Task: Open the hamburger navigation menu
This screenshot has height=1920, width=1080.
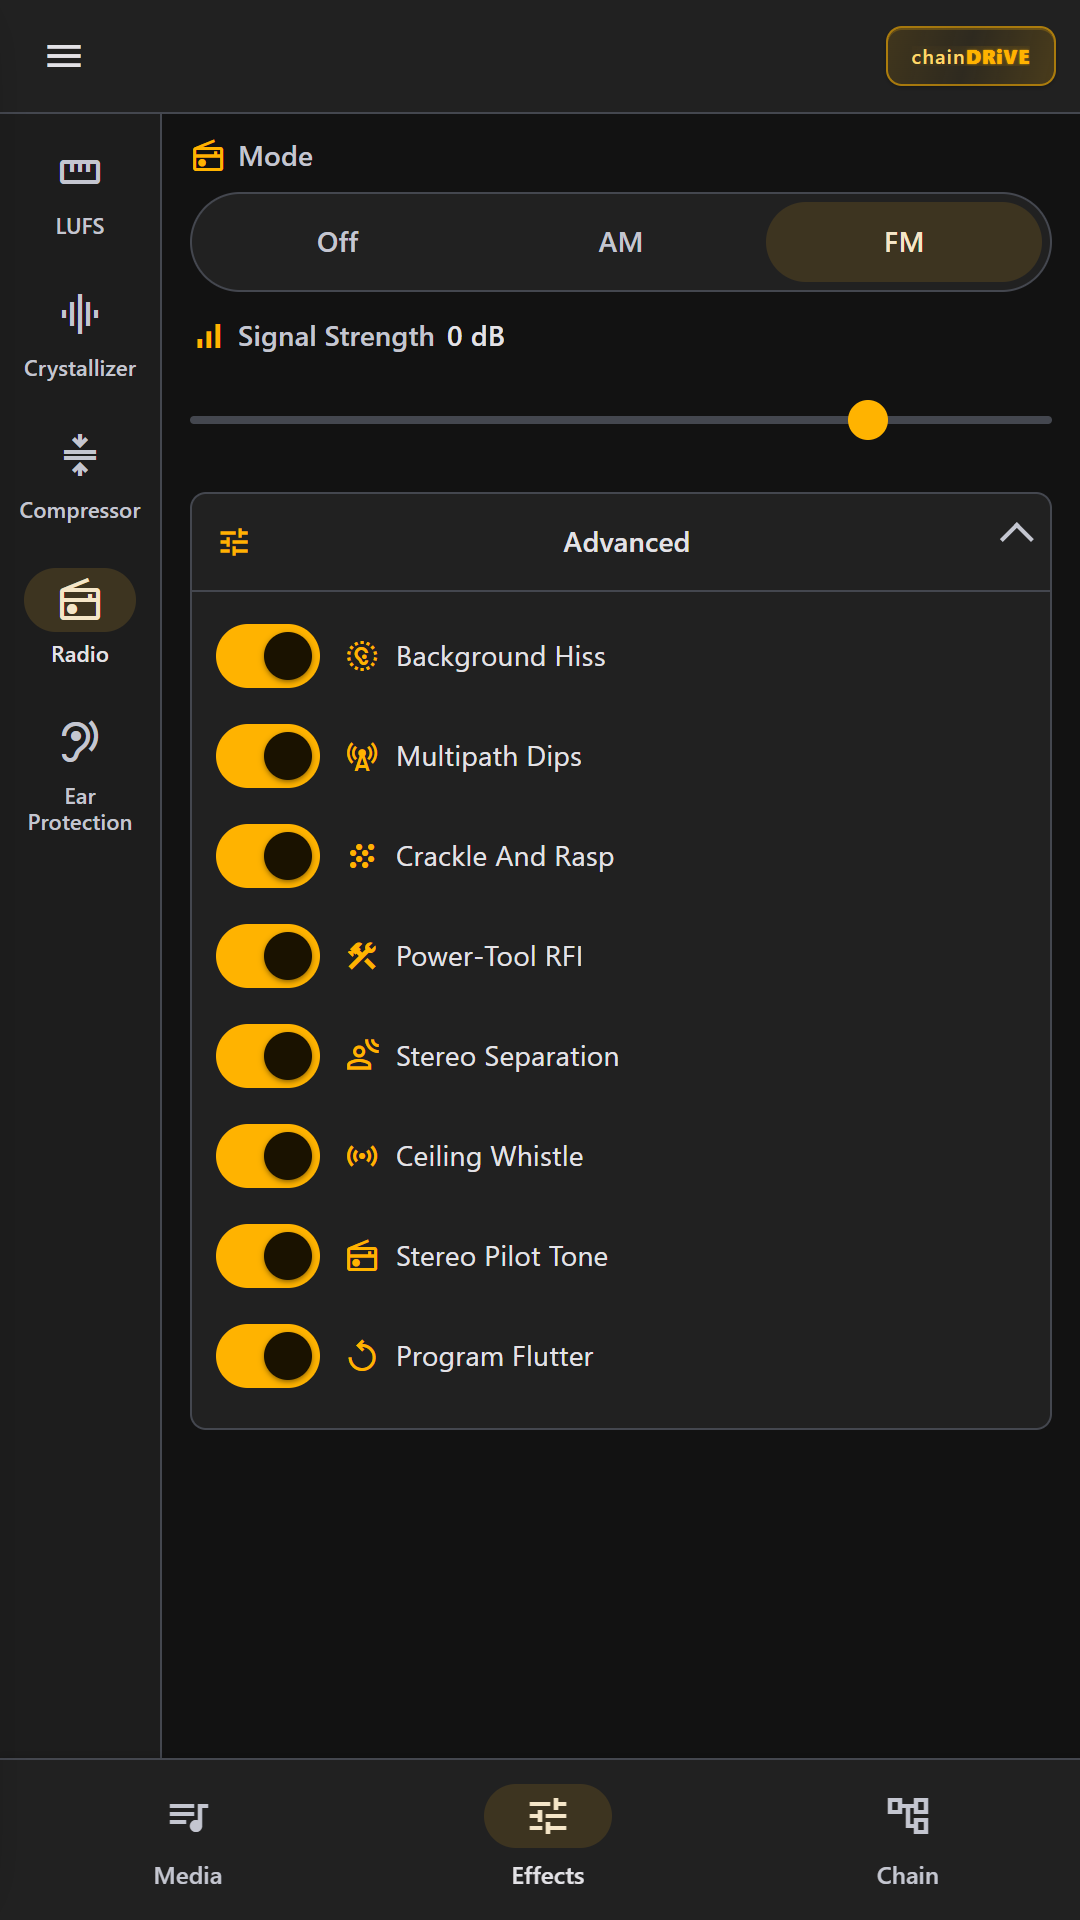Action: 64,56
